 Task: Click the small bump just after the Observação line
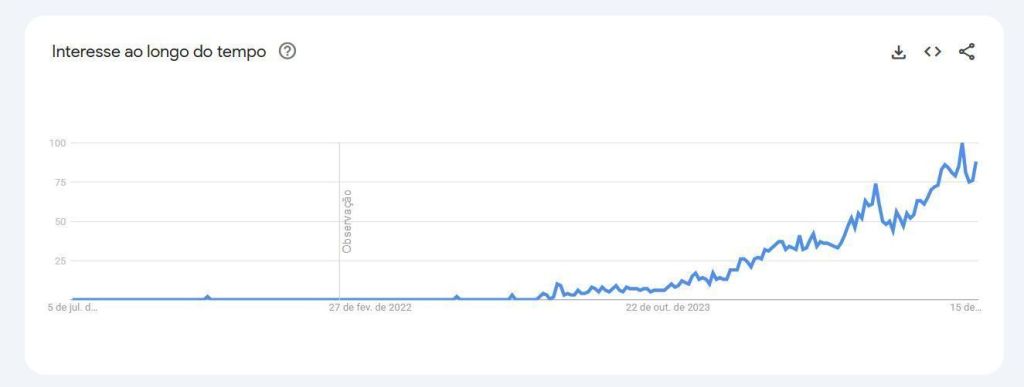(456, 298)
